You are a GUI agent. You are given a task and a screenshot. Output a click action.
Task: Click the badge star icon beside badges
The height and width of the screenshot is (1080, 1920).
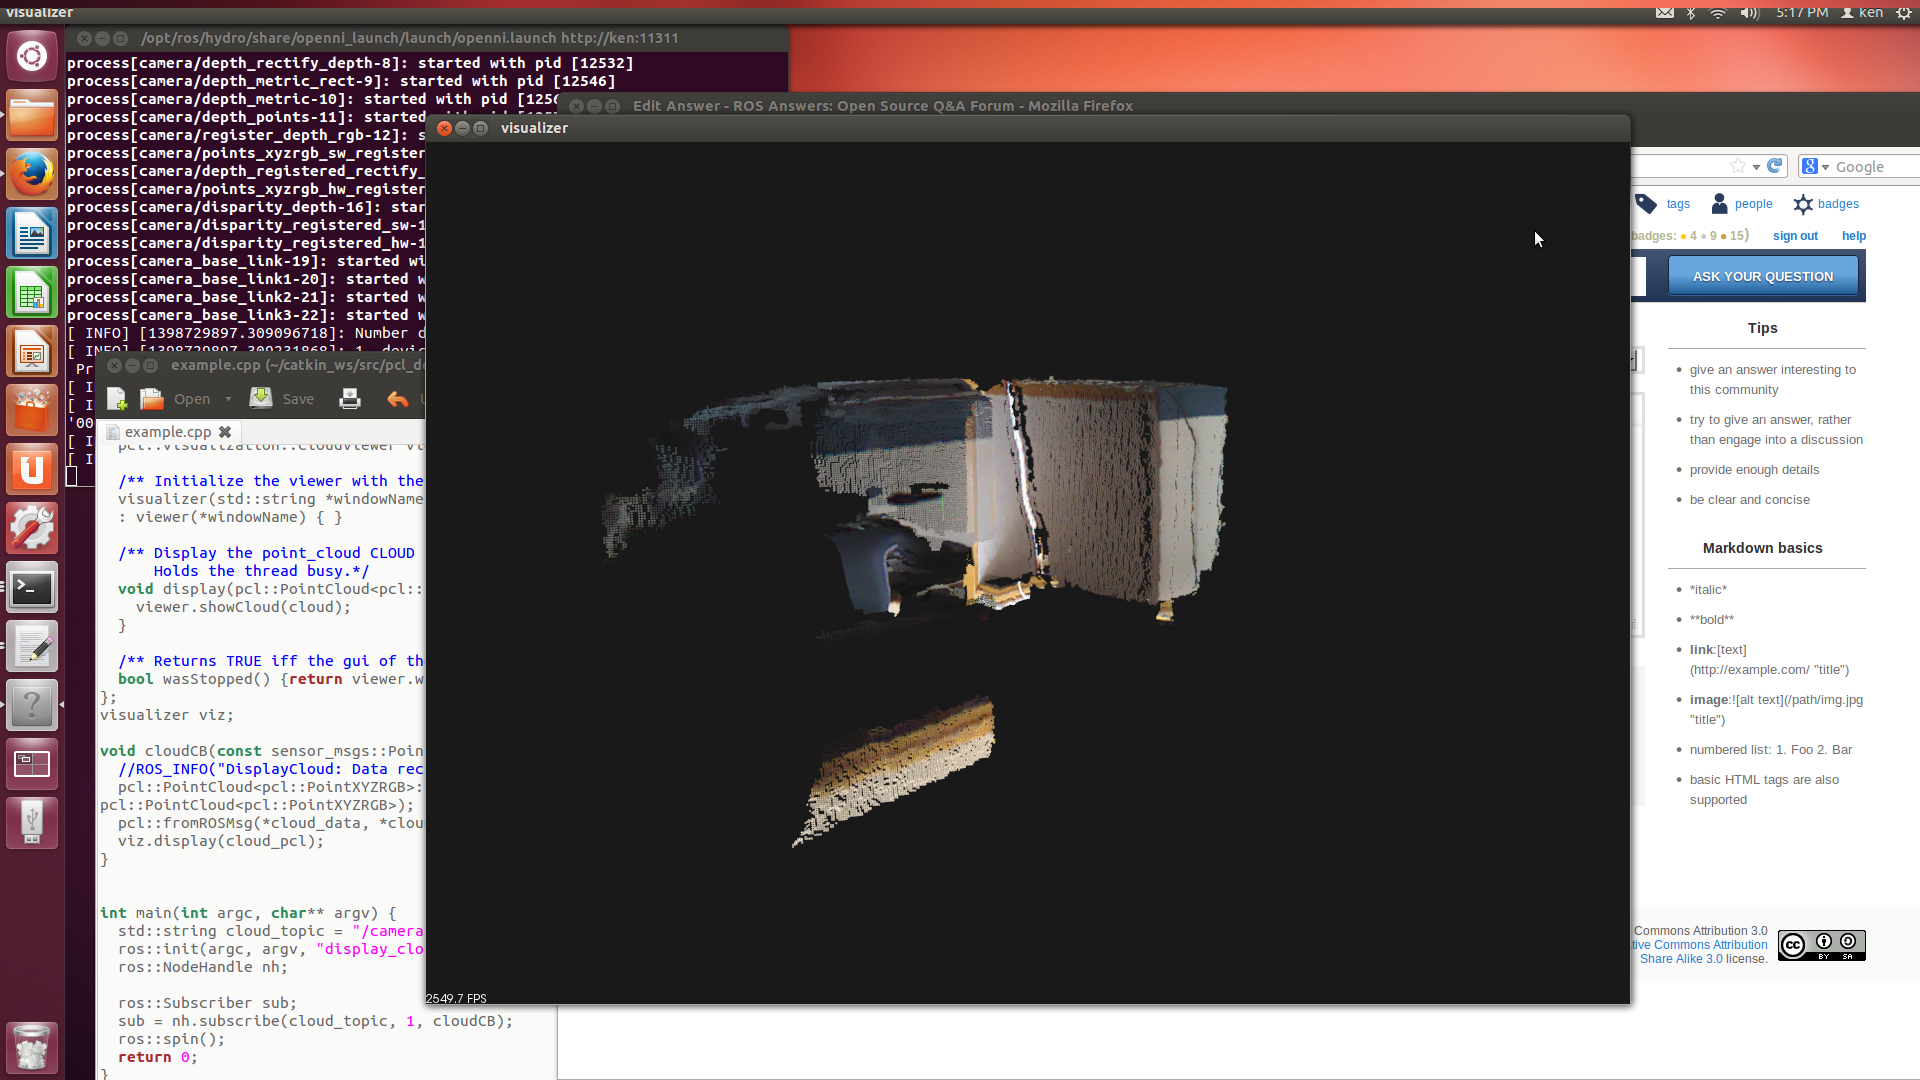pos(1803,204)
